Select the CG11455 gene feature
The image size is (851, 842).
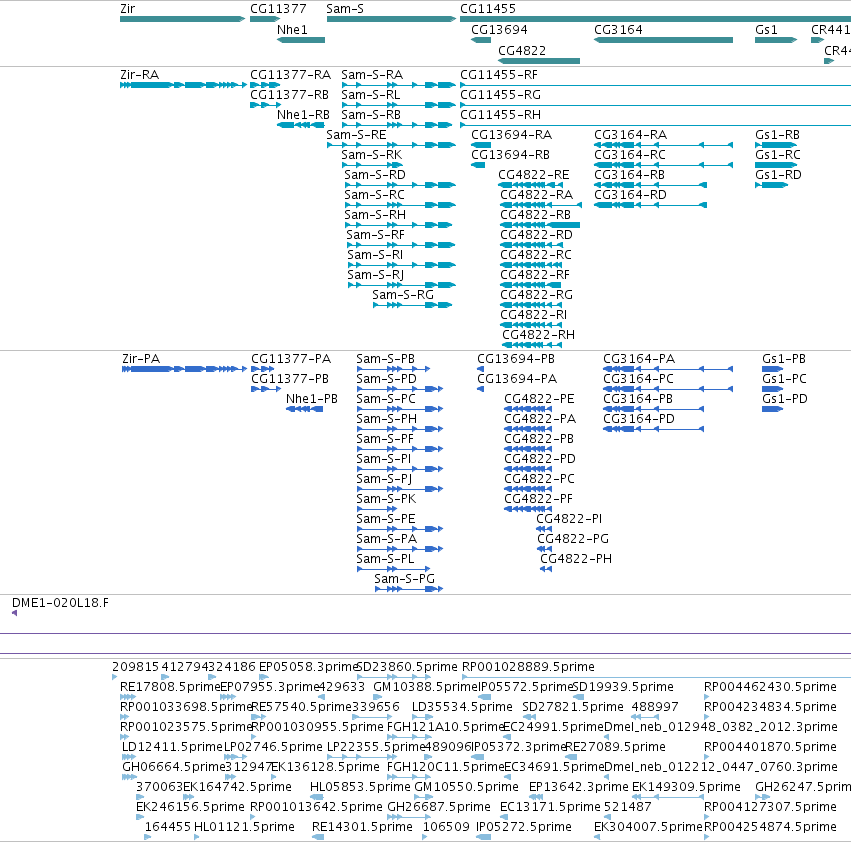[655, 19]
